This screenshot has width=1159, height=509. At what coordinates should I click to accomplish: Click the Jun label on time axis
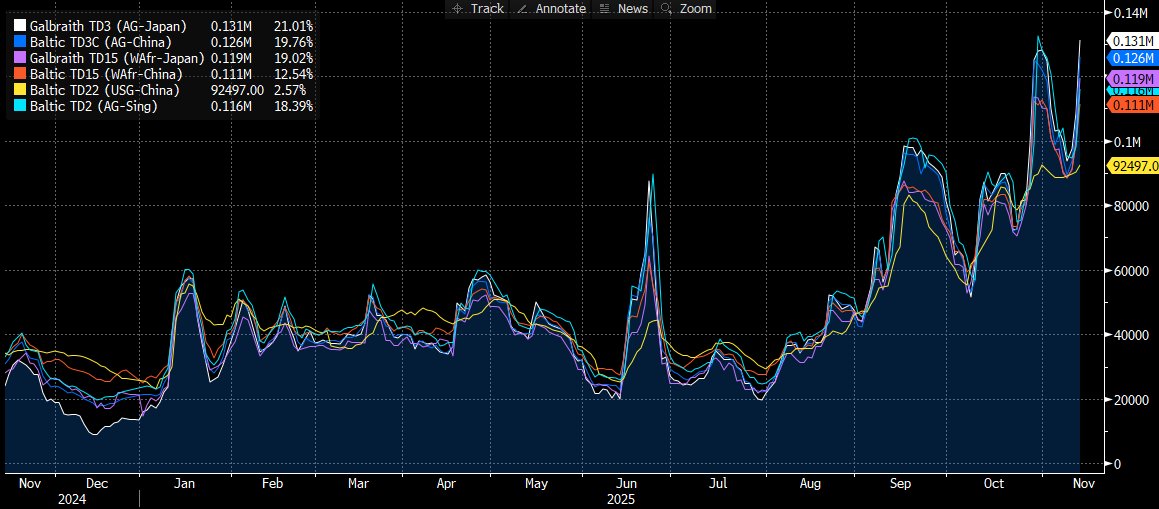point(625,484)
